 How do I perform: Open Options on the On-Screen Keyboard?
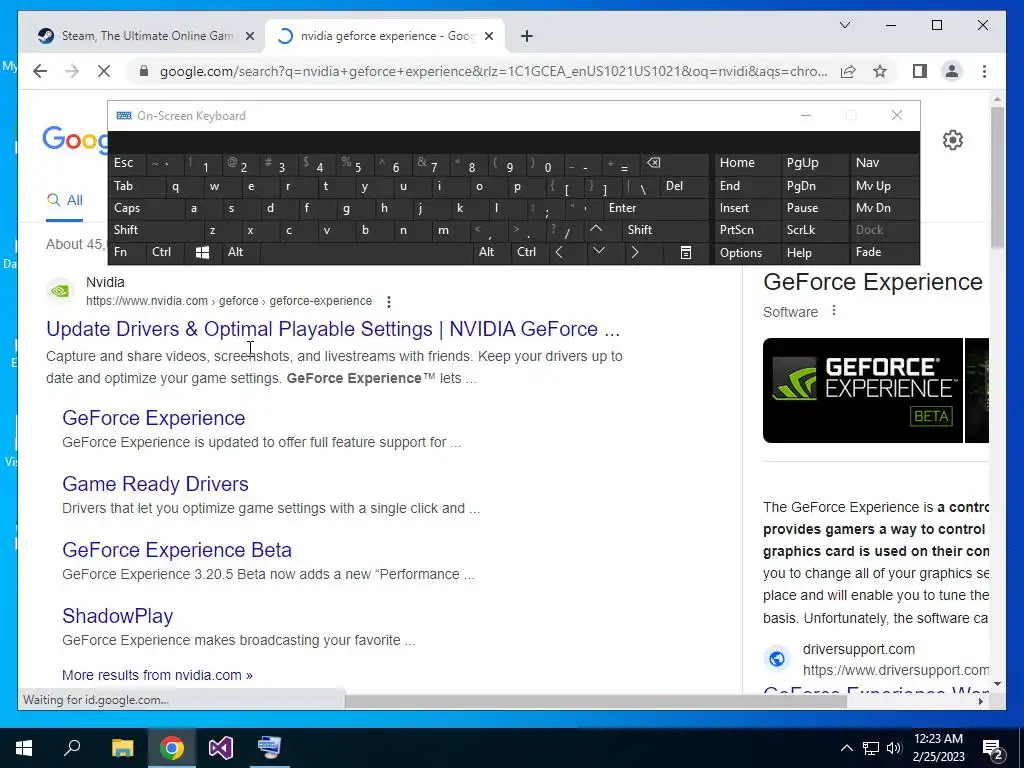[x=746, y=253]
